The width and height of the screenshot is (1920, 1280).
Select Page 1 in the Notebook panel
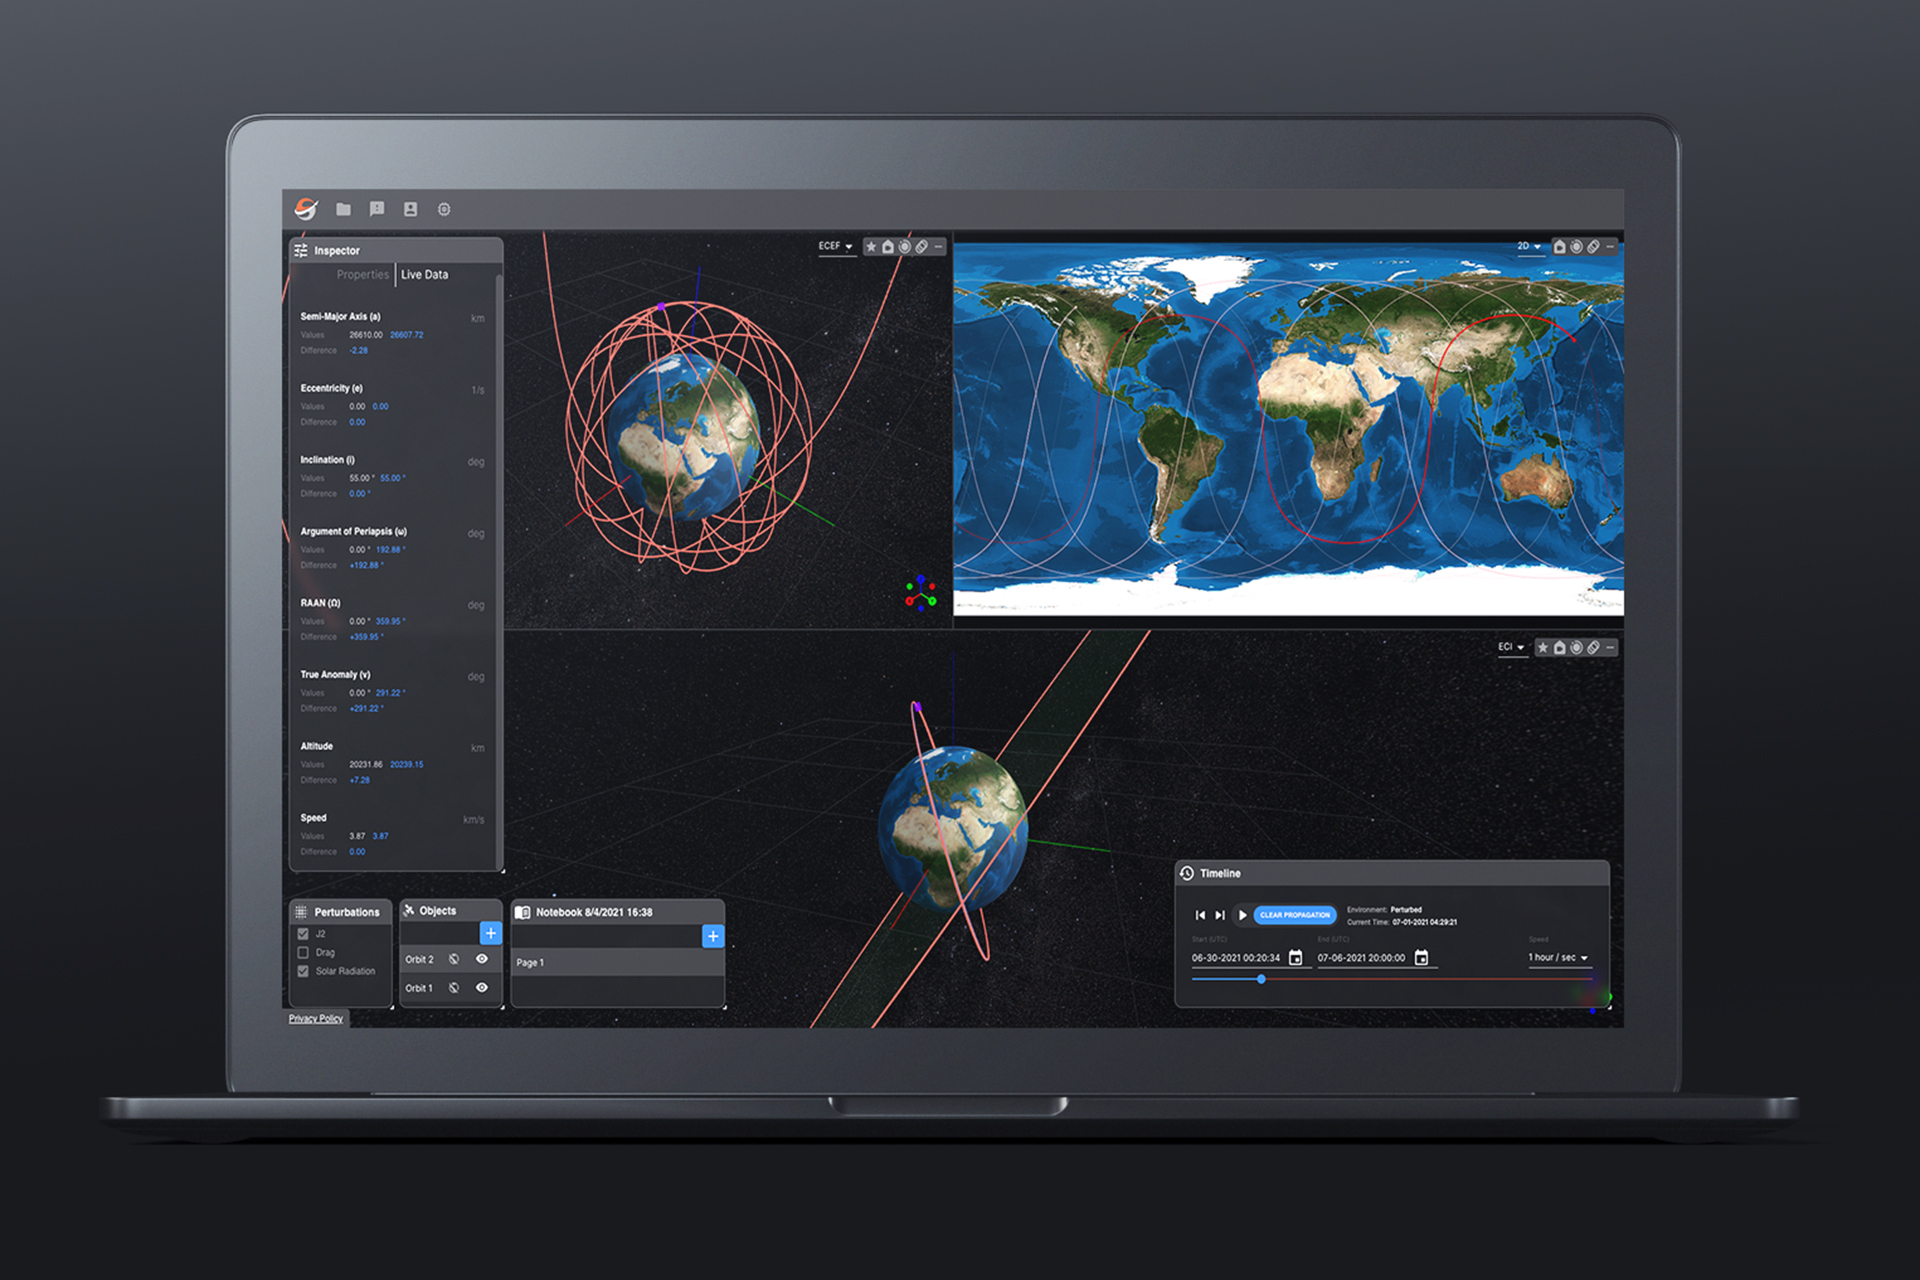(617, 962)
